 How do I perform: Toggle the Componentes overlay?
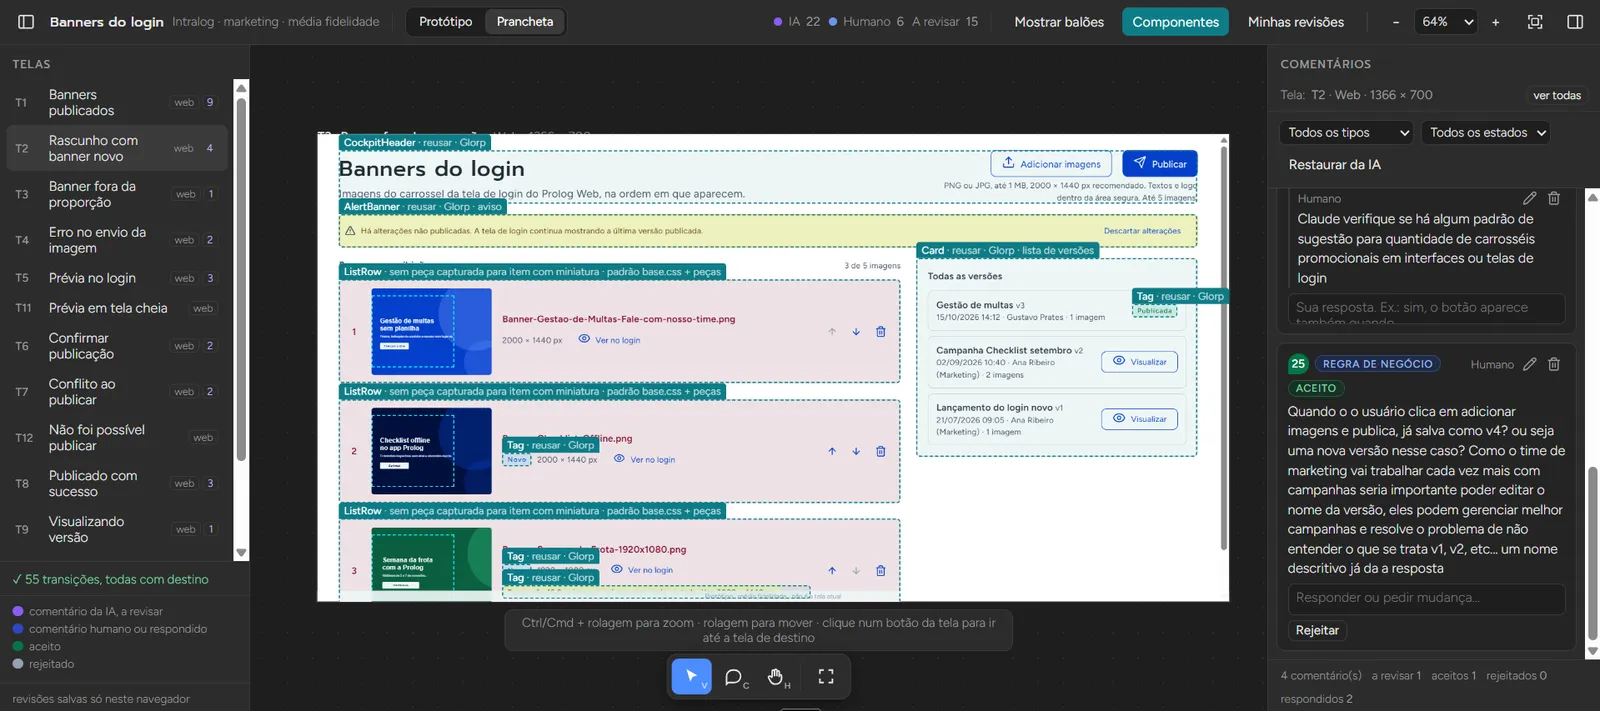(1176, 22)
